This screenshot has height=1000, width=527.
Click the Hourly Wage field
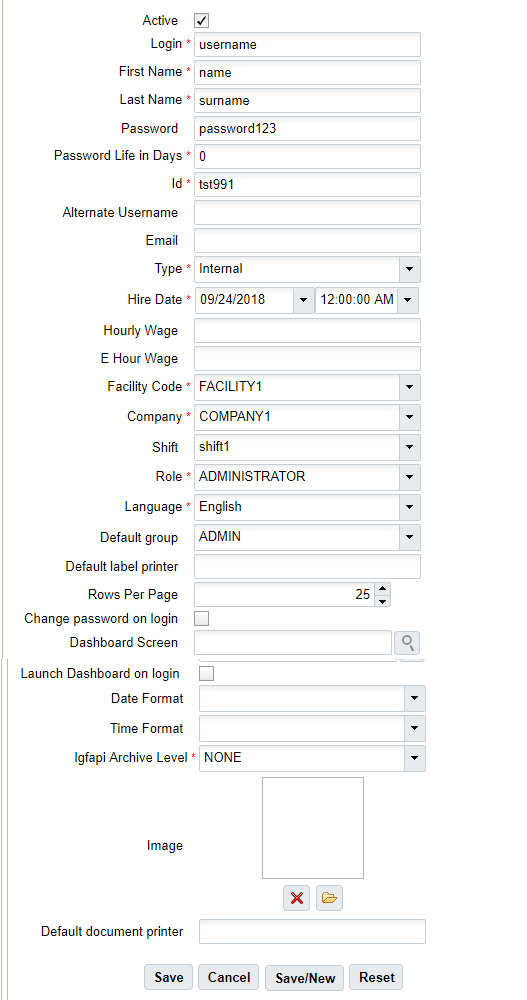(308, 331)
